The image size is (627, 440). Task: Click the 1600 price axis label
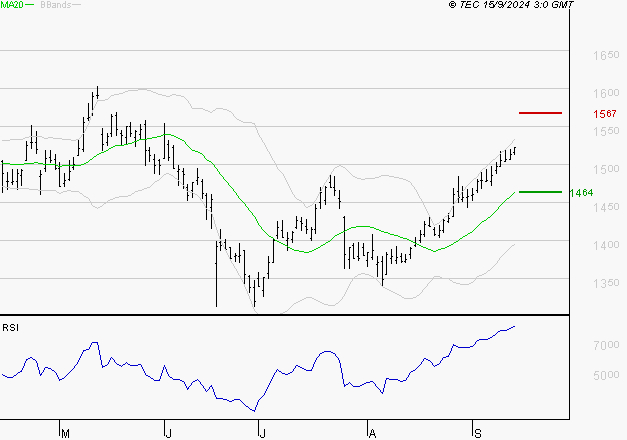click(606, 93)
